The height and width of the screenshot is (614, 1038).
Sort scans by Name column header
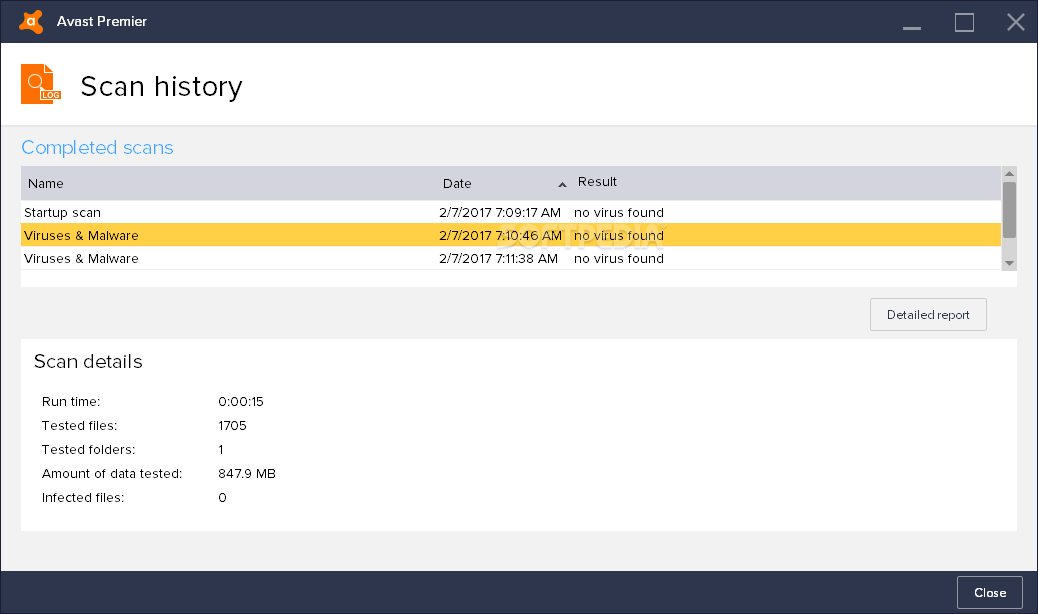[x=46, y=183]
